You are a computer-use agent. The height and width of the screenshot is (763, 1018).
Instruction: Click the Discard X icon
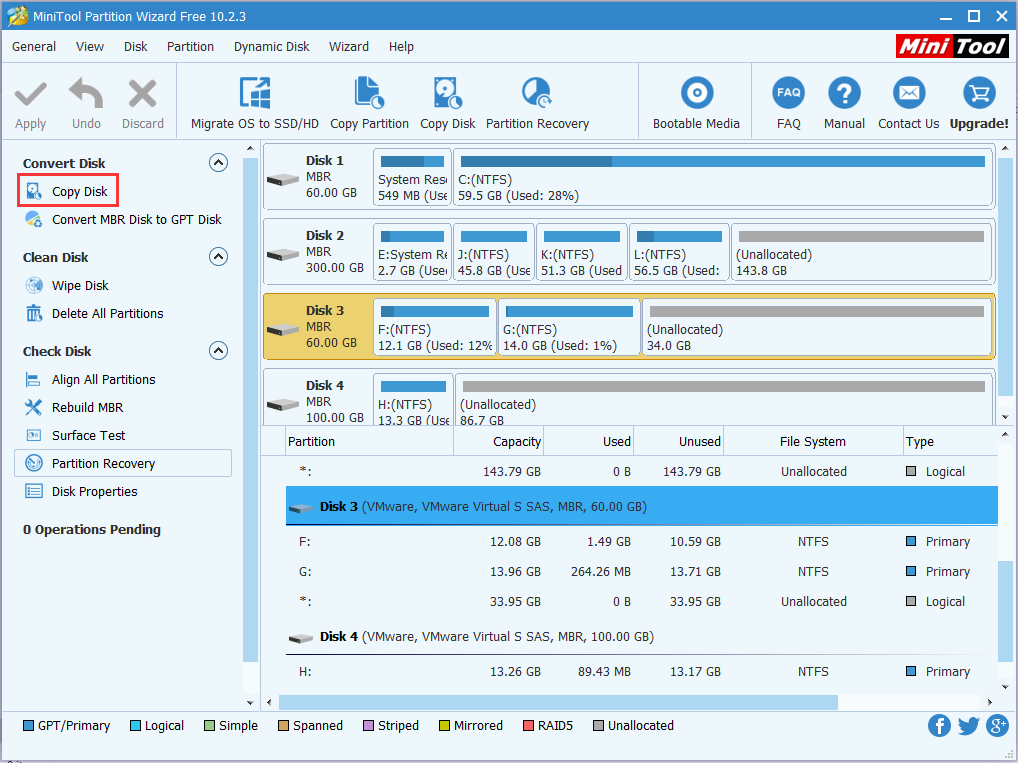142,94
